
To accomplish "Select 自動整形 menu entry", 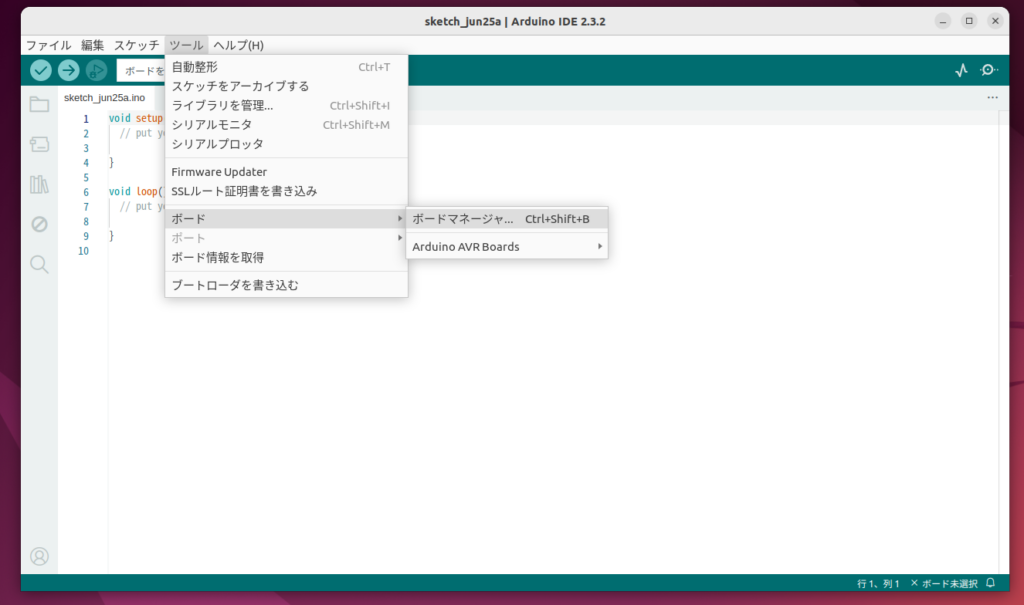I will 286,67.
